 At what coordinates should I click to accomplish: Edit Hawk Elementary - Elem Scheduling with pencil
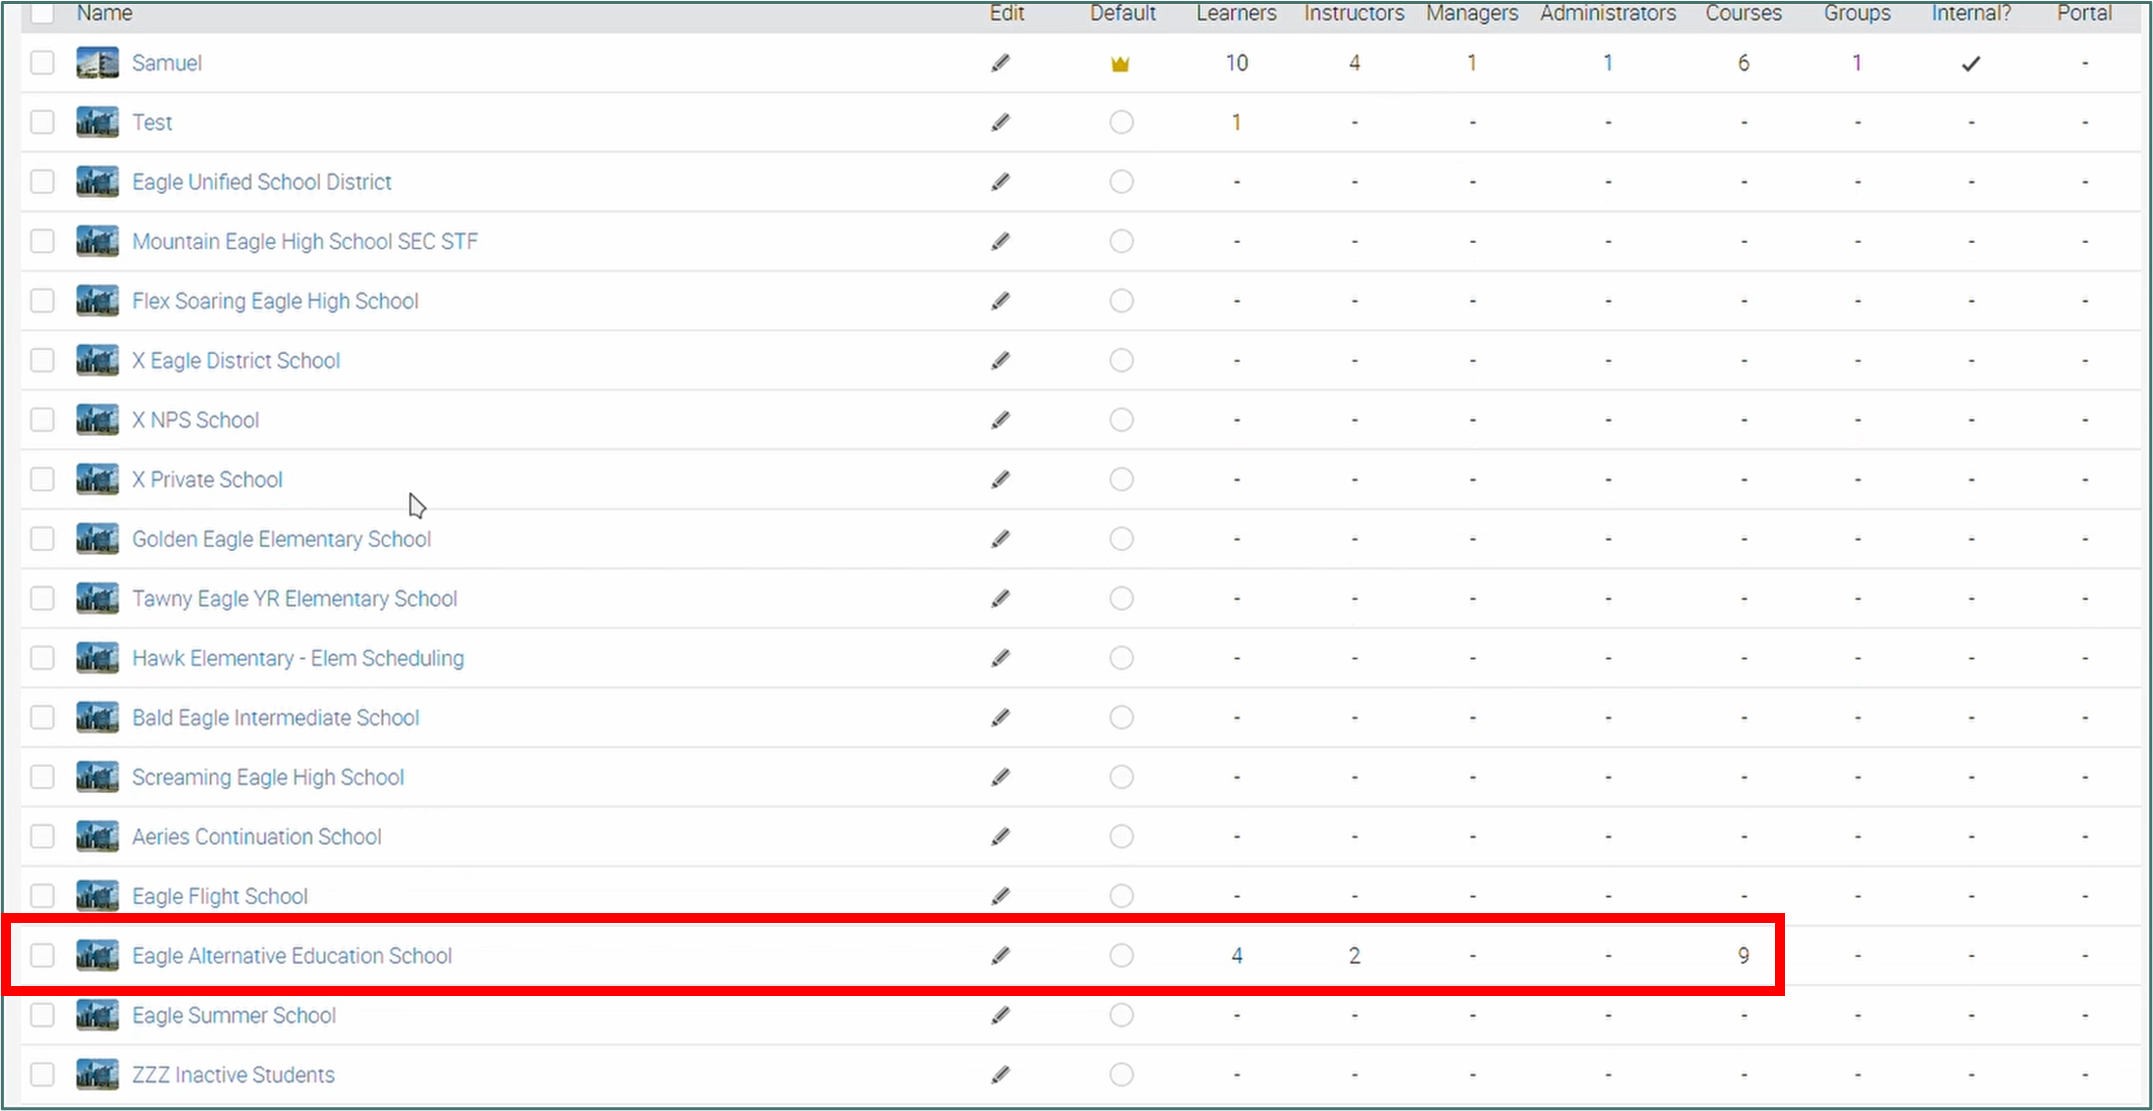pos(1000,658)
